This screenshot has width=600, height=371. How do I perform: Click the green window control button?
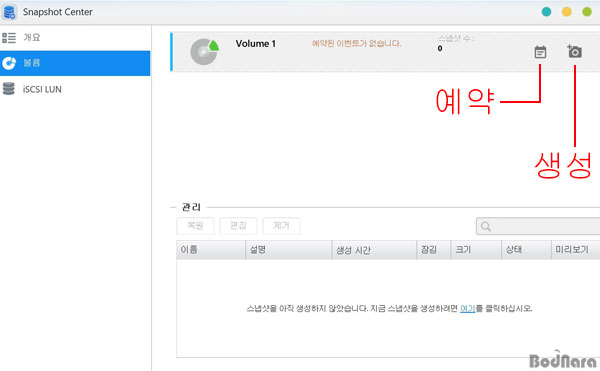(x=587, y=12)
